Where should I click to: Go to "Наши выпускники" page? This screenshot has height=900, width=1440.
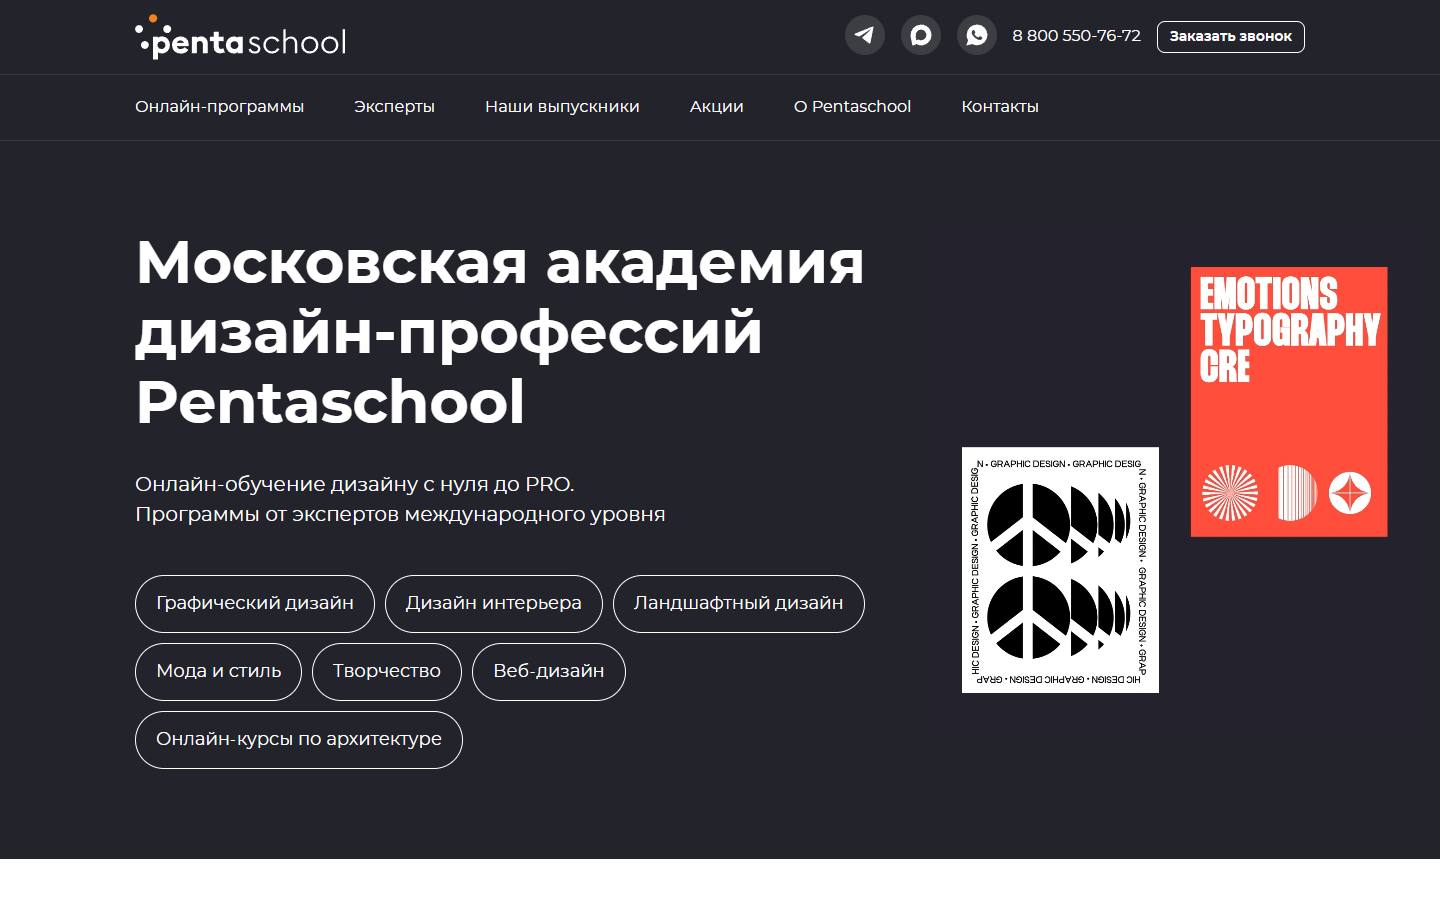click(x=562, y=107)
